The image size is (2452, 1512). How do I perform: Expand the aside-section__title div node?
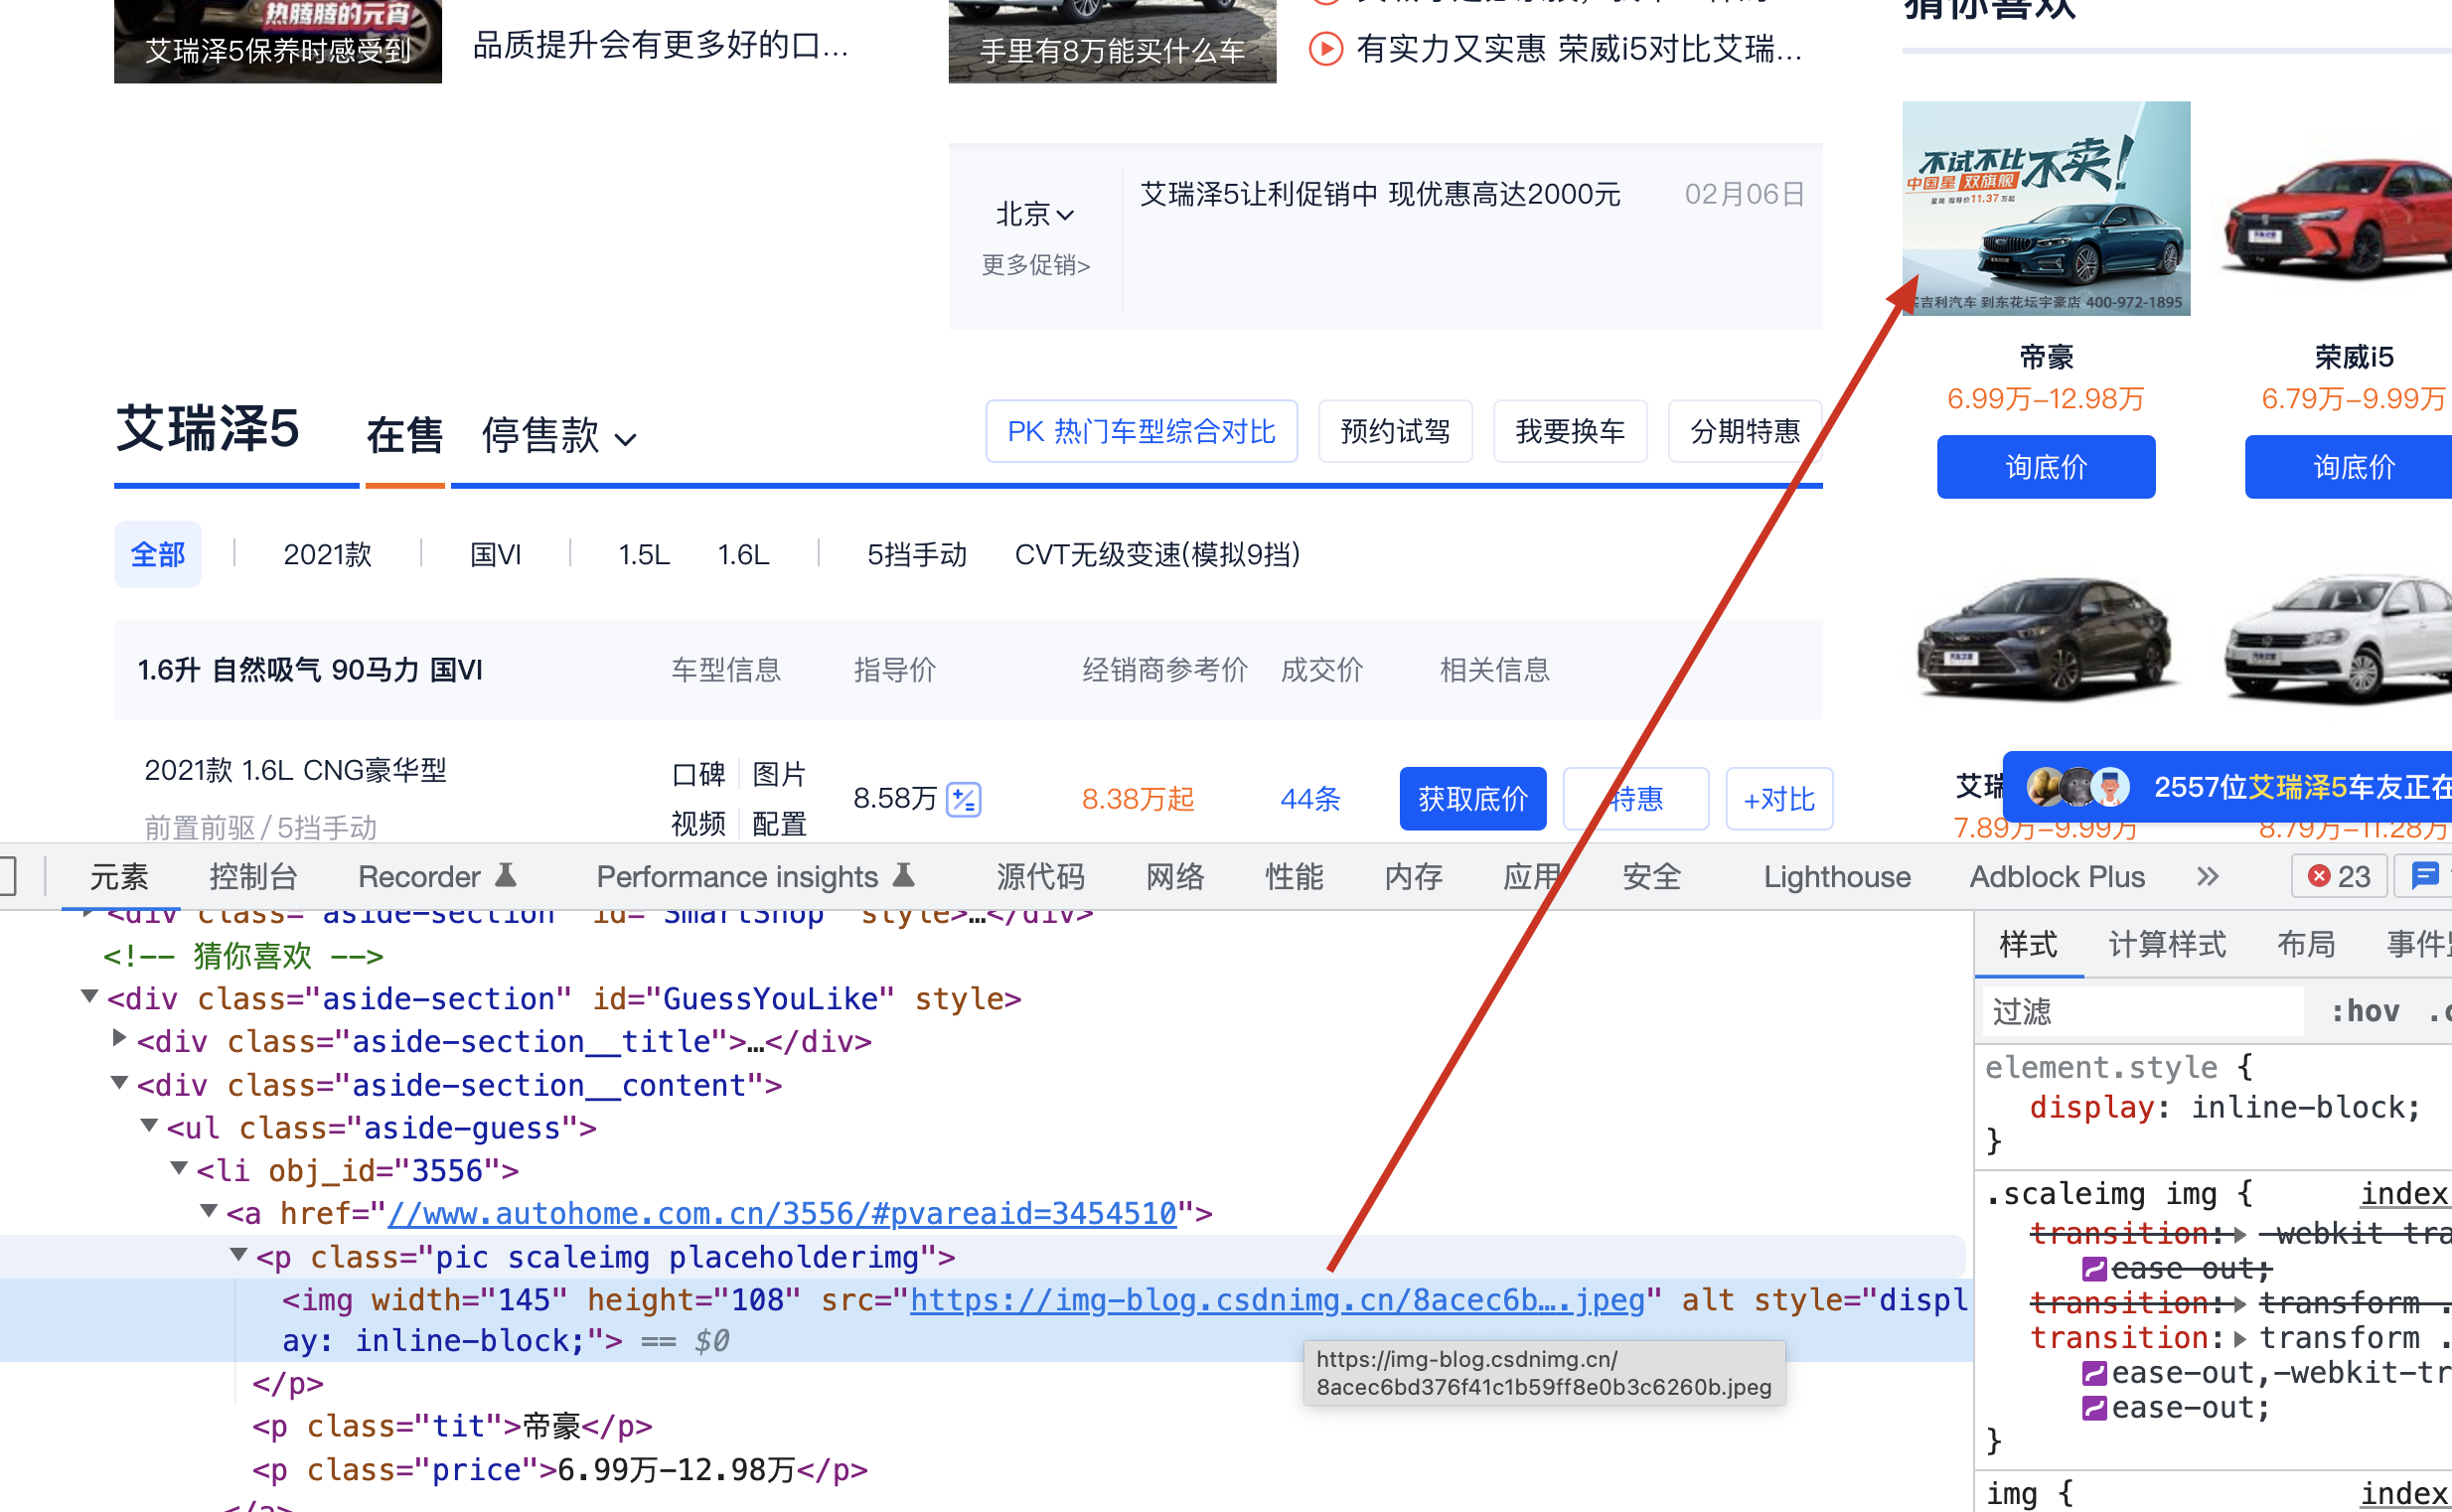(x=119, y=1038)
